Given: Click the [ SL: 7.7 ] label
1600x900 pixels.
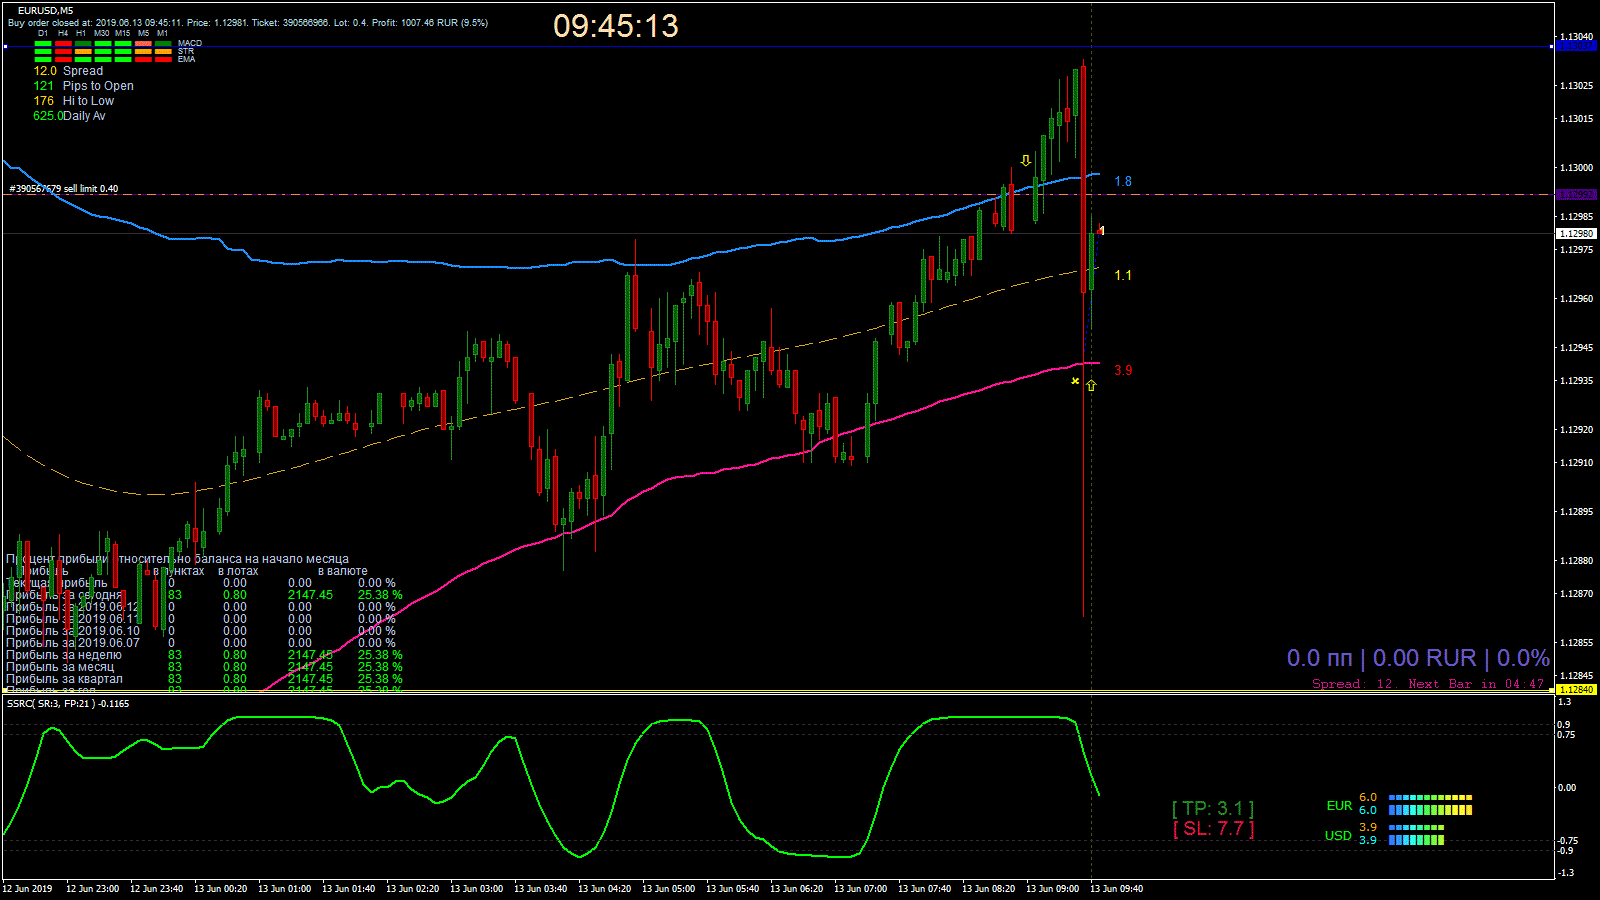Looking at the screenshot, I should point(1213,829).
